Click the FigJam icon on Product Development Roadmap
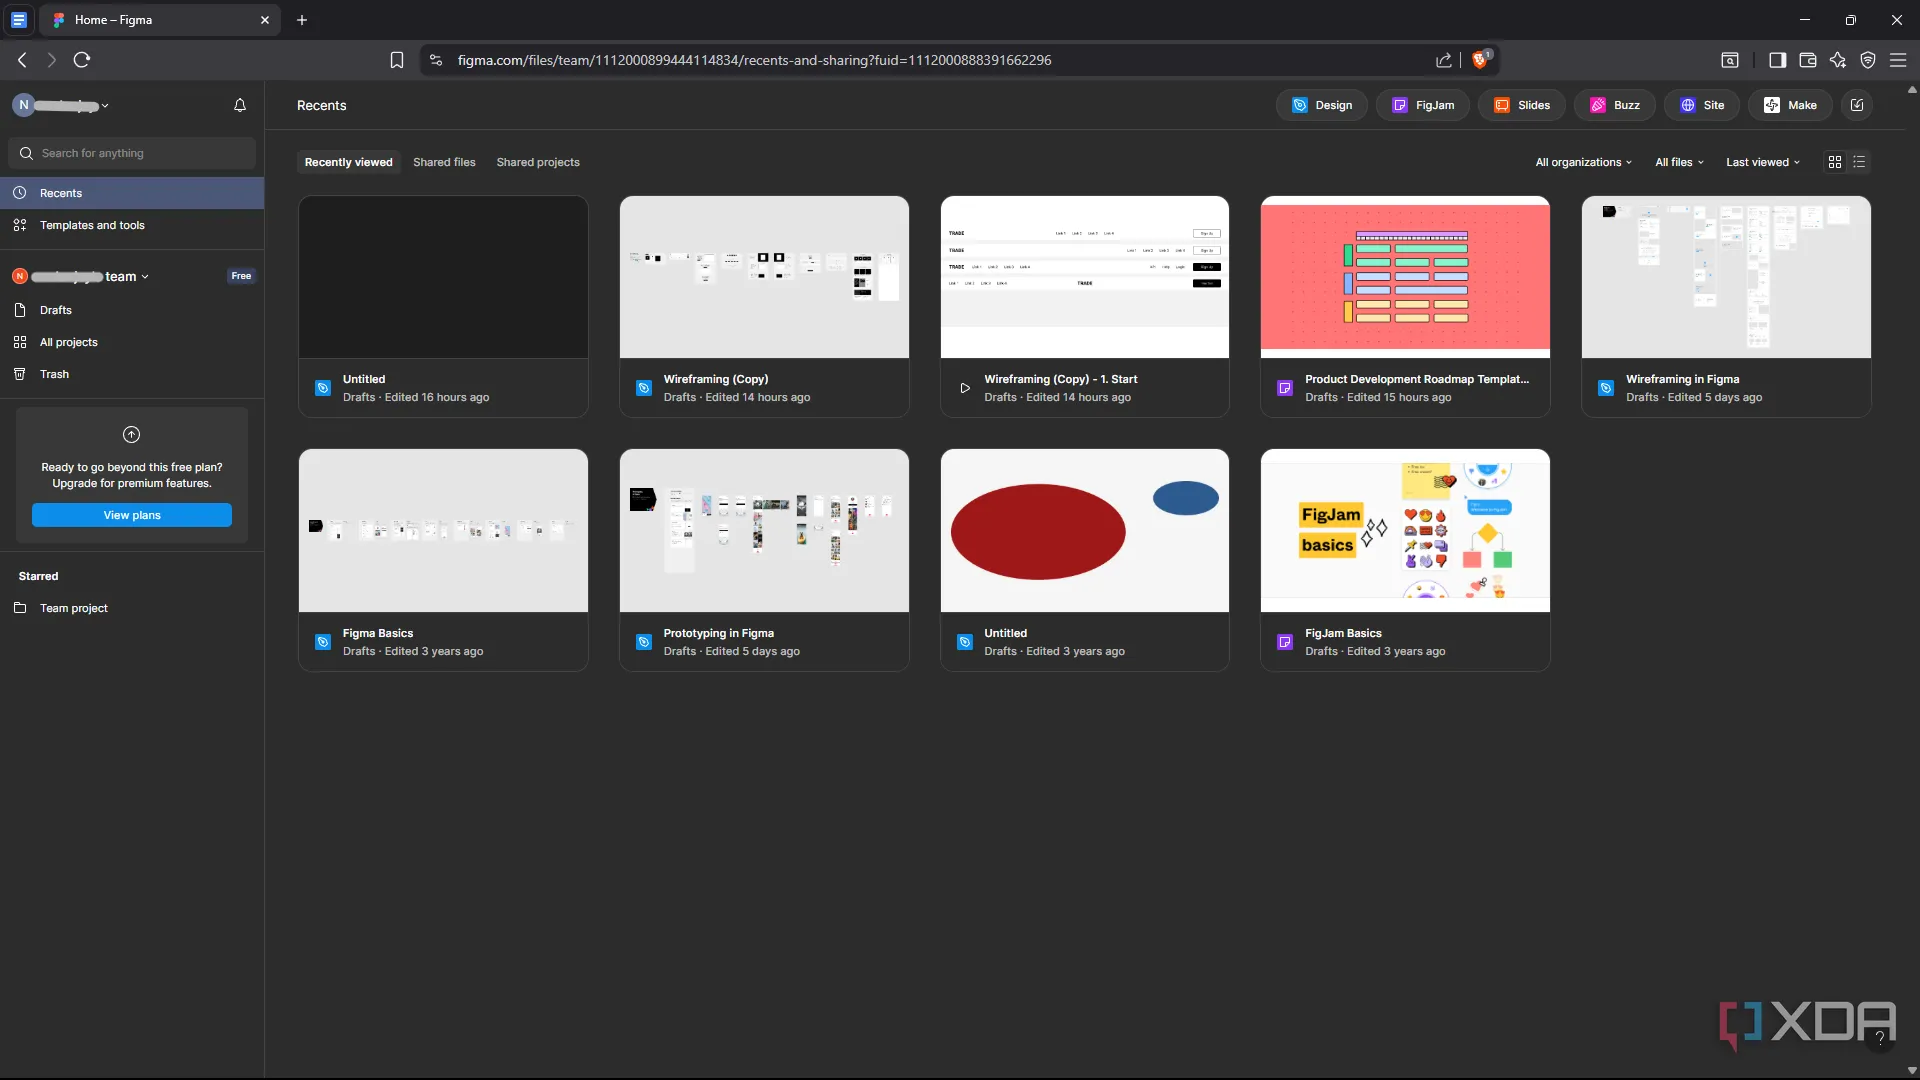The width and height of the screenshot is (1920, 1080). (1285, 388)
